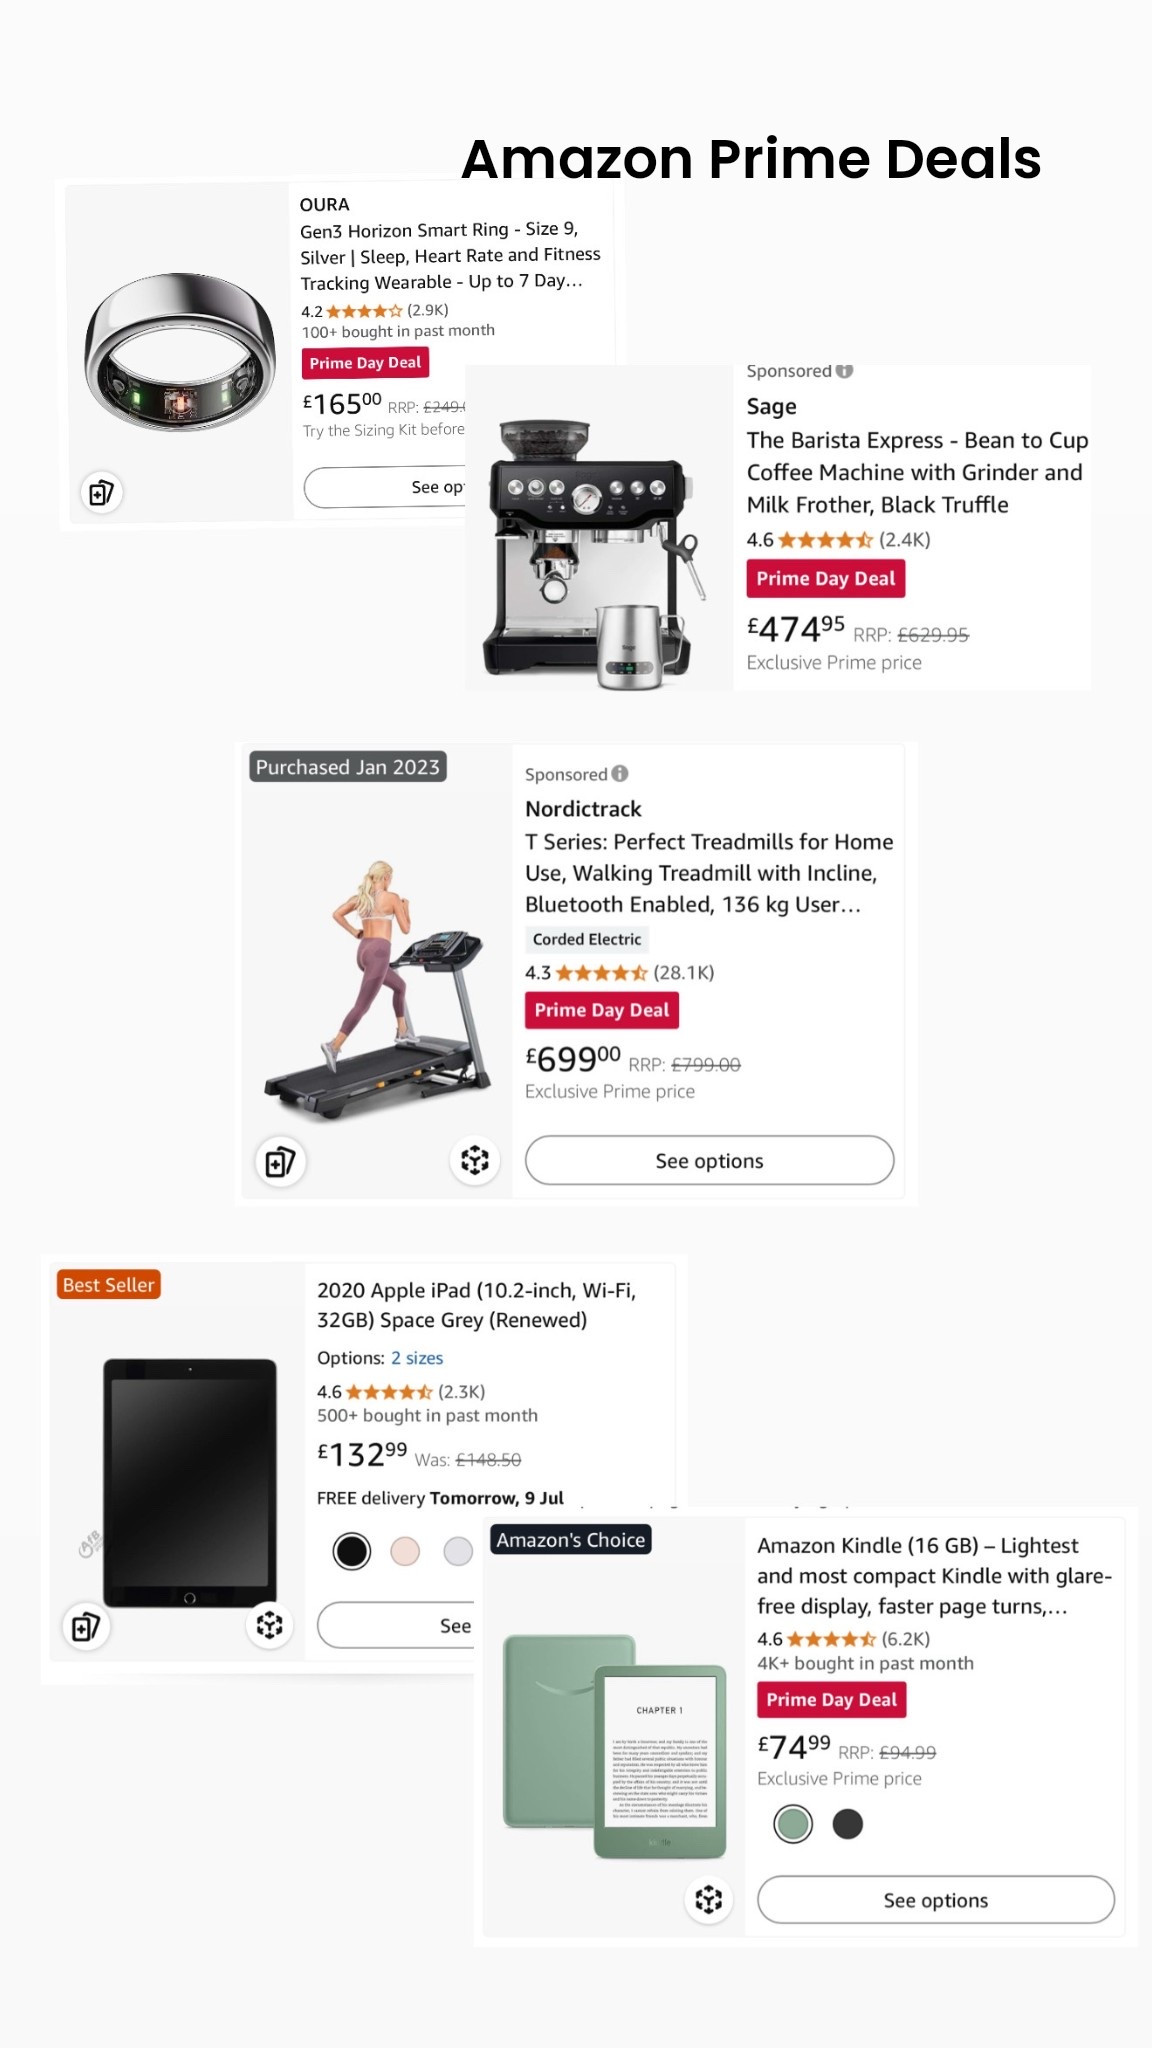Image resolution: width=1152 pixels, height=2048 pixels.
Task: Click the sponsored info icon on the Nordictrack listing
Action: 620,774
